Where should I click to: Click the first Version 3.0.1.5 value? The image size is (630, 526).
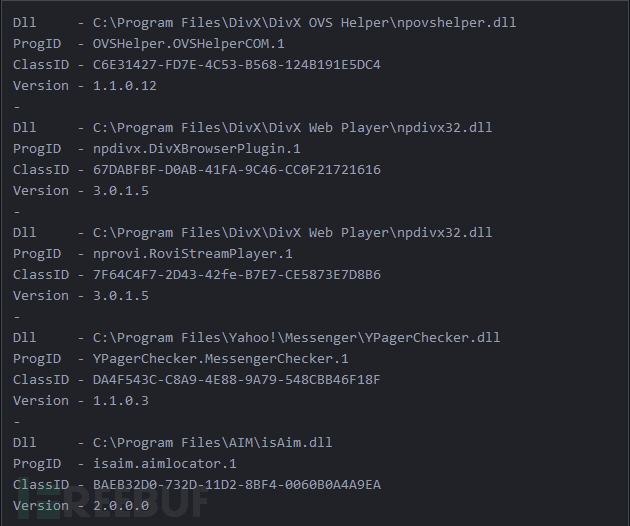point(121,190)
